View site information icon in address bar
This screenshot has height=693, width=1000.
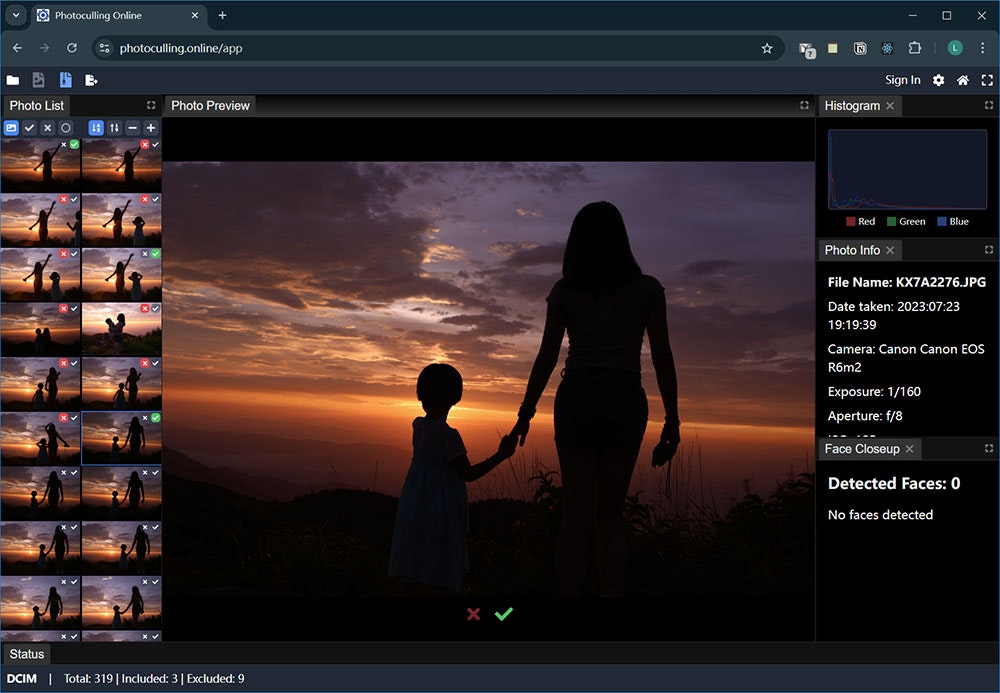(105, 48)
